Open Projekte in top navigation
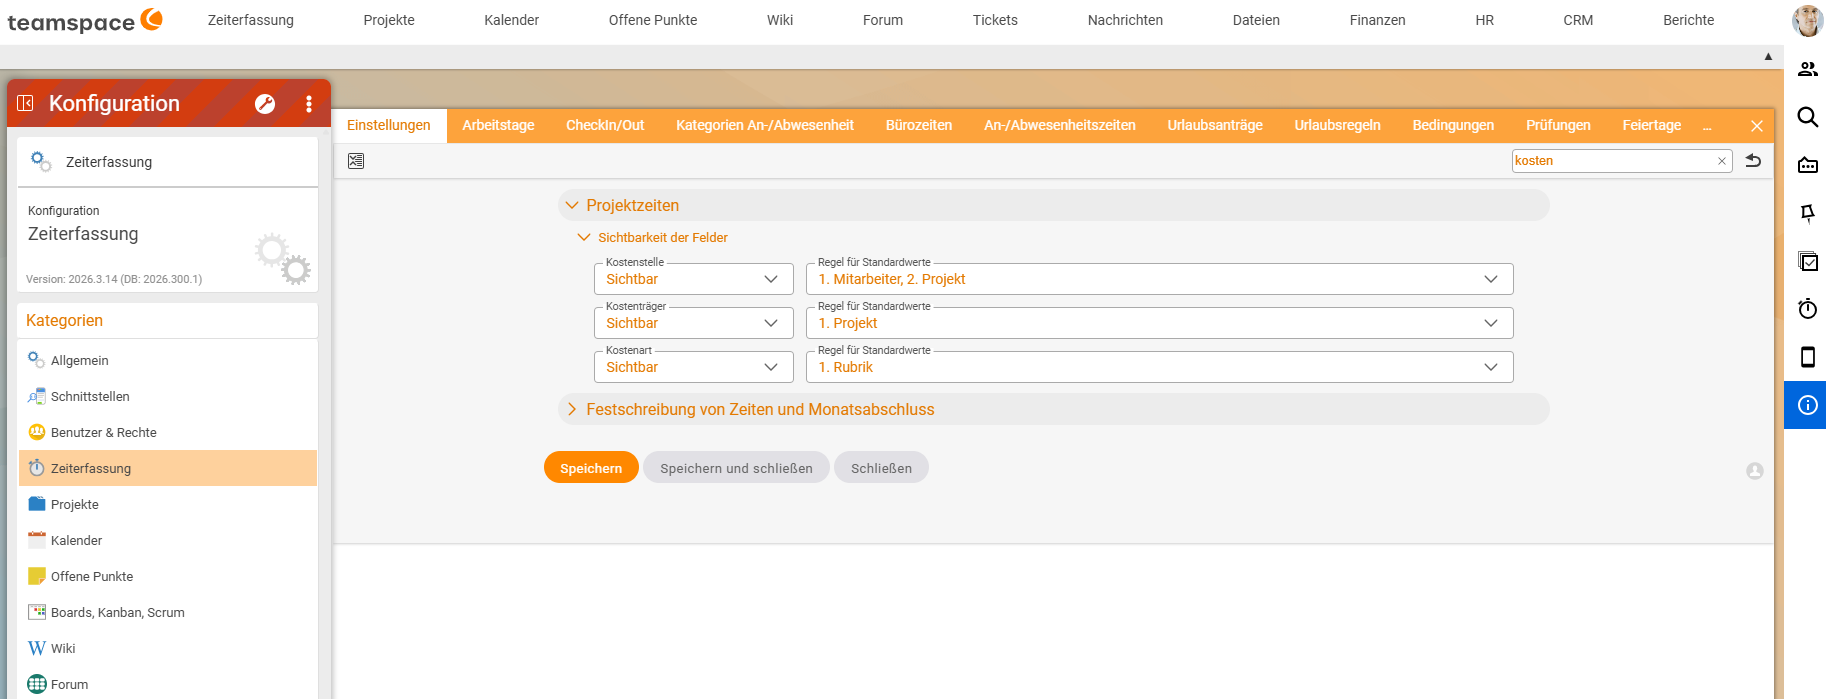The height and width of the screenshot is (699, 1826). tap(389, 20)
